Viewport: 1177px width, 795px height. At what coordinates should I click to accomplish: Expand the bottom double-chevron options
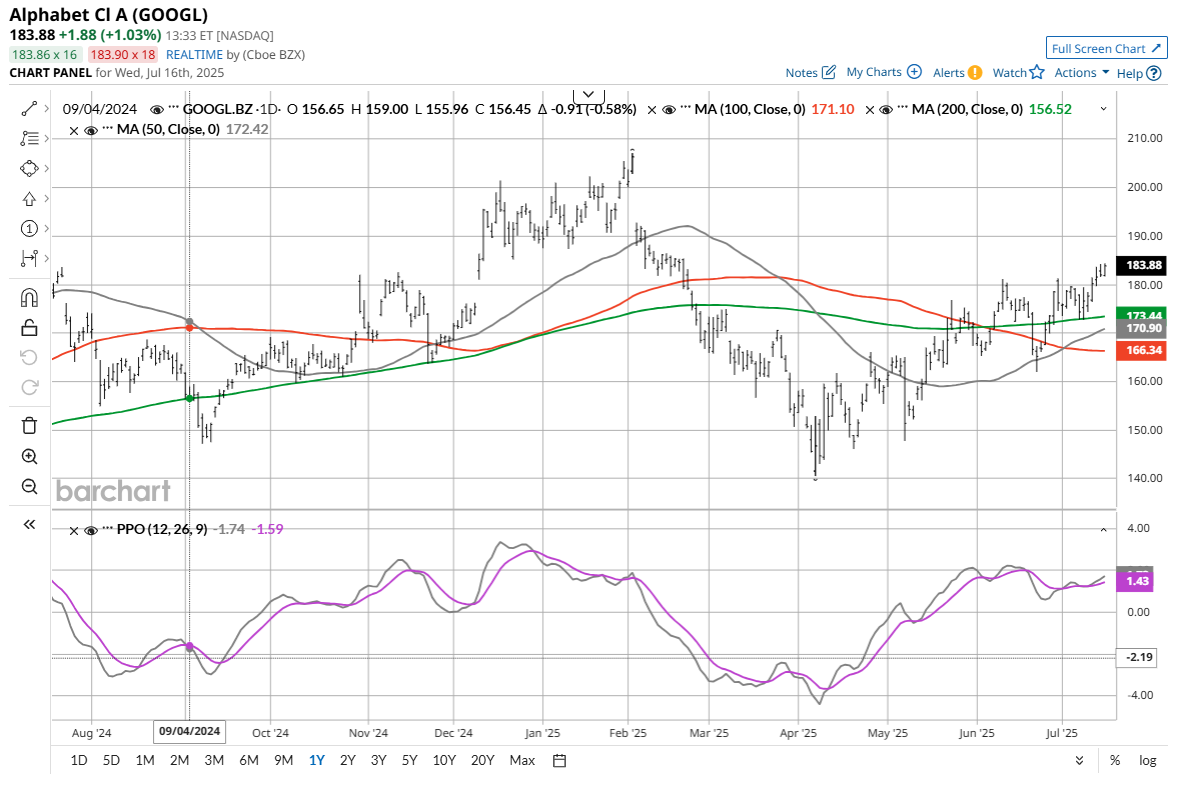[x=1079, y=760]
